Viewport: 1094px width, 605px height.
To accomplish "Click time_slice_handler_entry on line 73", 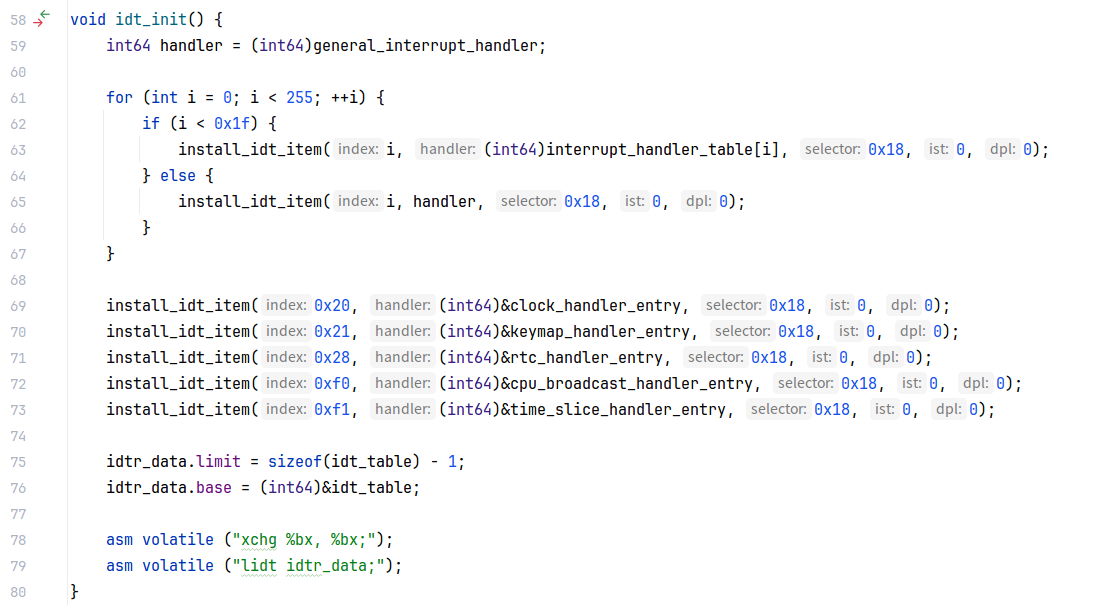I will click(x=617, y=410).
